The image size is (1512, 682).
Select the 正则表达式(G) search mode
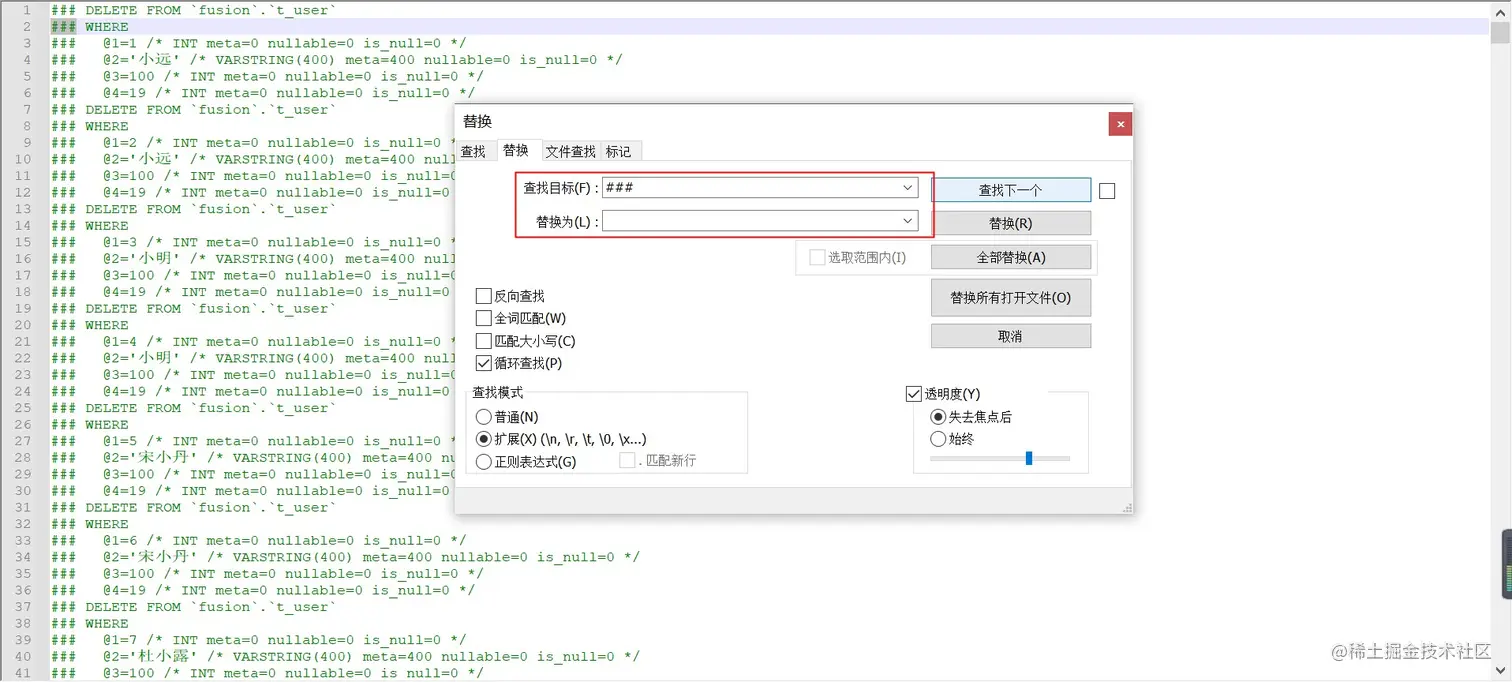click(x=484, y=461)
